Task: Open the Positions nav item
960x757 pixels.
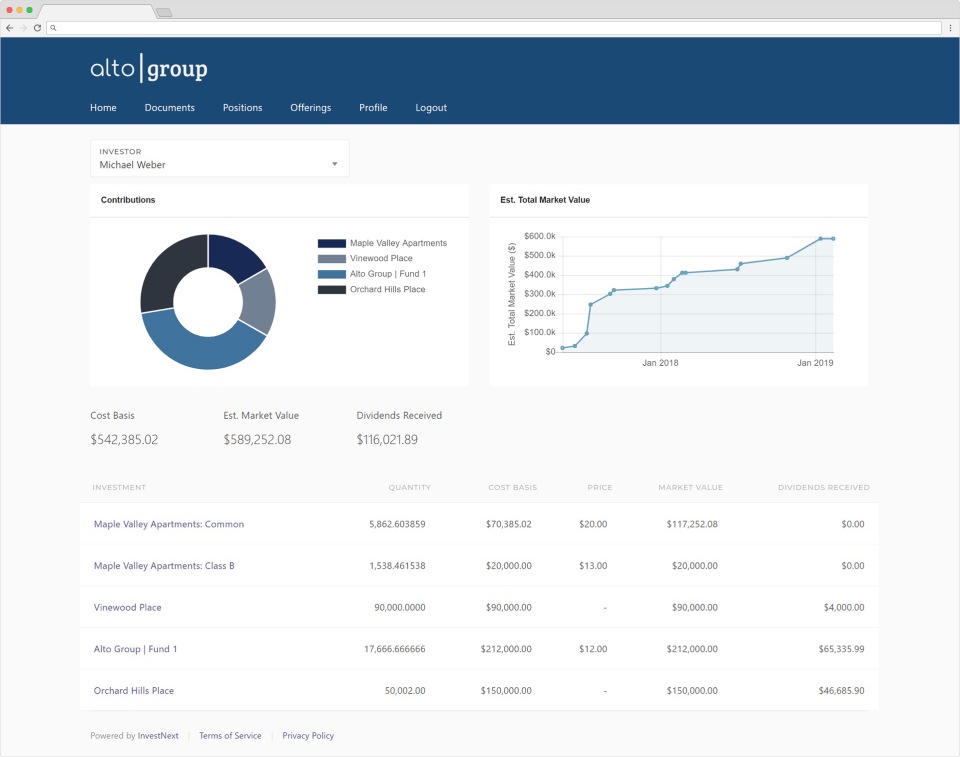Action: pyautogui.click(x=242, y=107)
